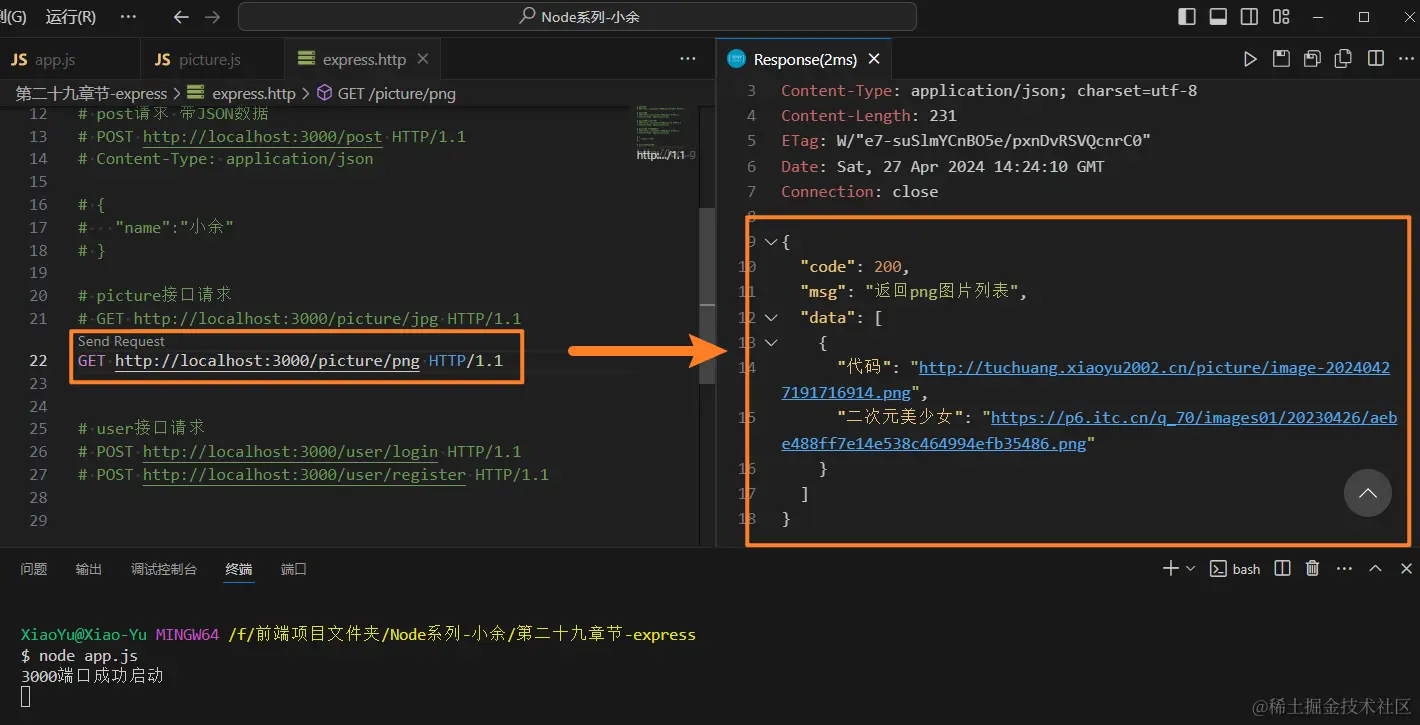The width and height of the screenshot is (1420, 725).
Task: Open the Customize Layout icon
Action: point(1281,17)
